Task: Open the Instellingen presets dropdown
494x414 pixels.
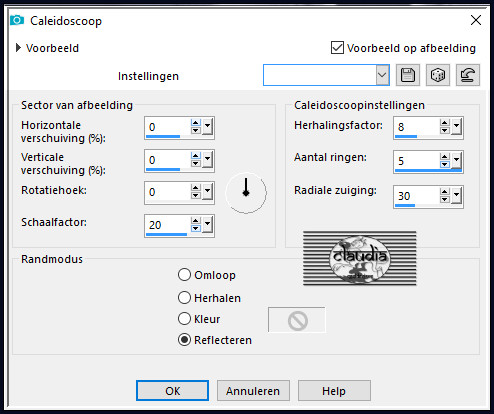Action: (382, 75)
